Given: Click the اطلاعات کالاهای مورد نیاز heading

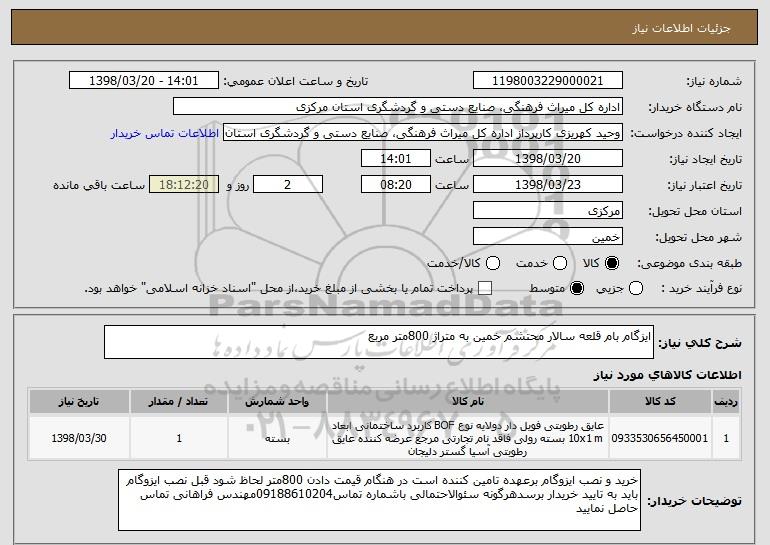Looking at the screenshot, I should pos(667,375).
